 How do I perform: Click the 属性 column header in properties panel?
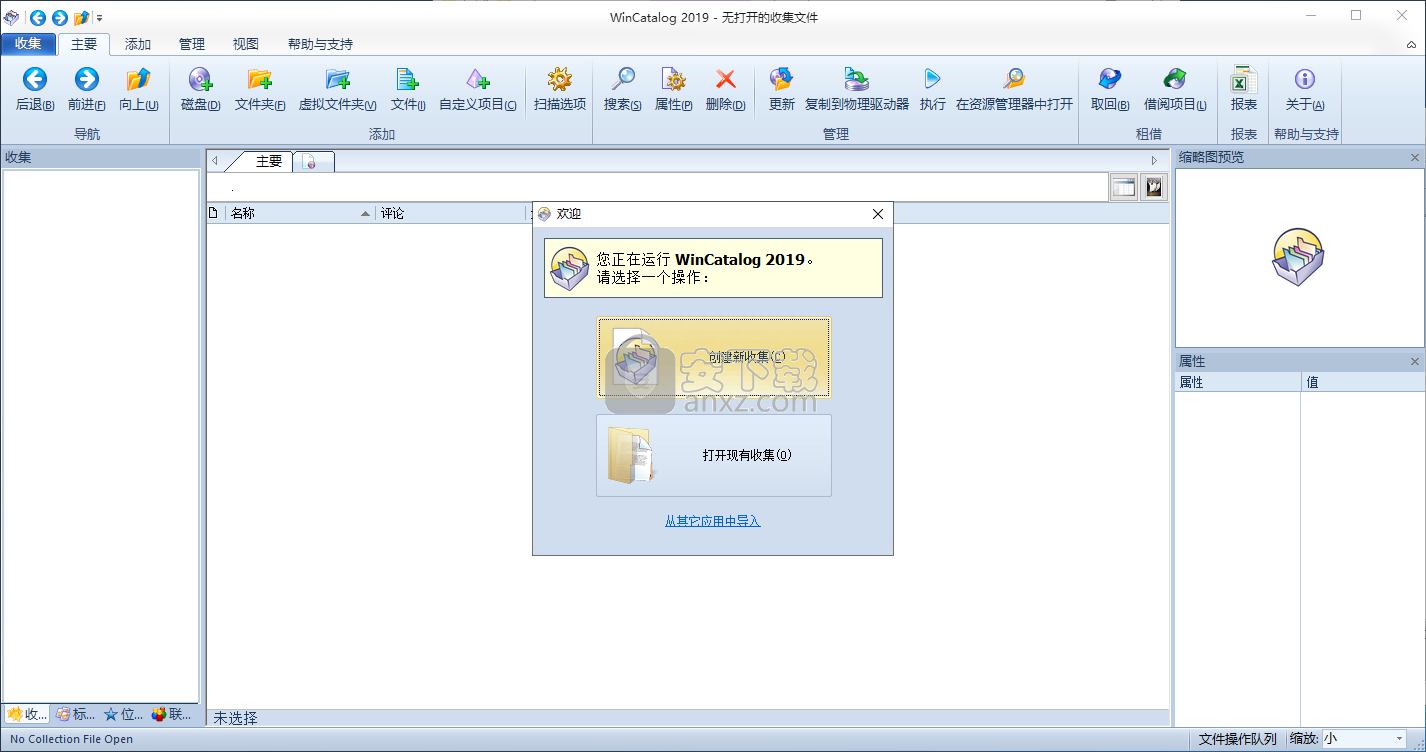1238,382
